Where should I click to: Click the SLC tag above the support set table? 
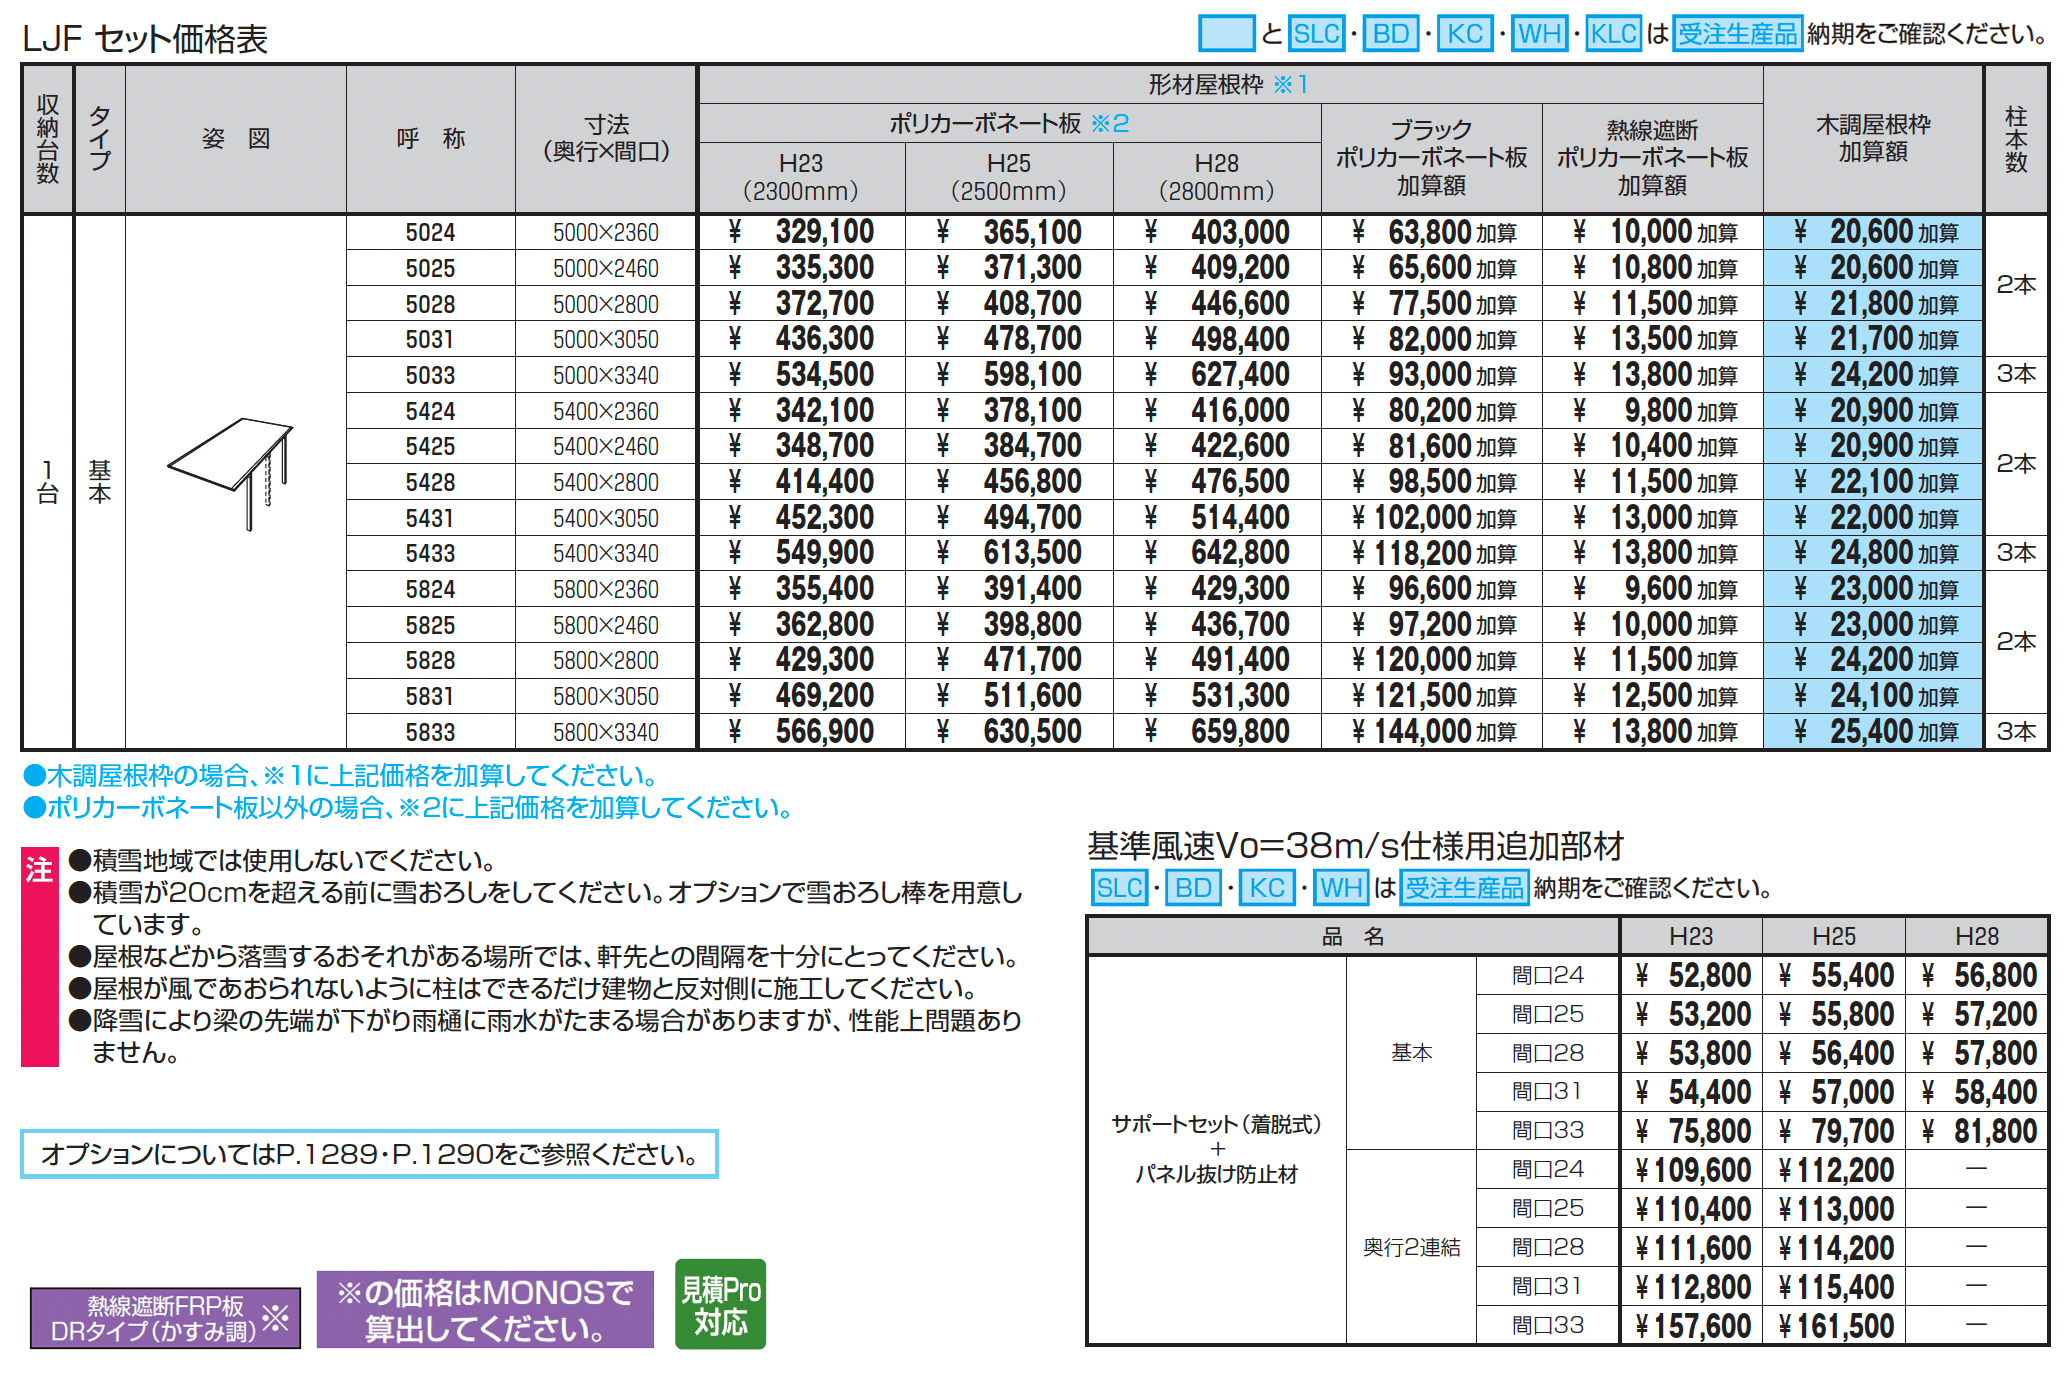(1119, 887)
